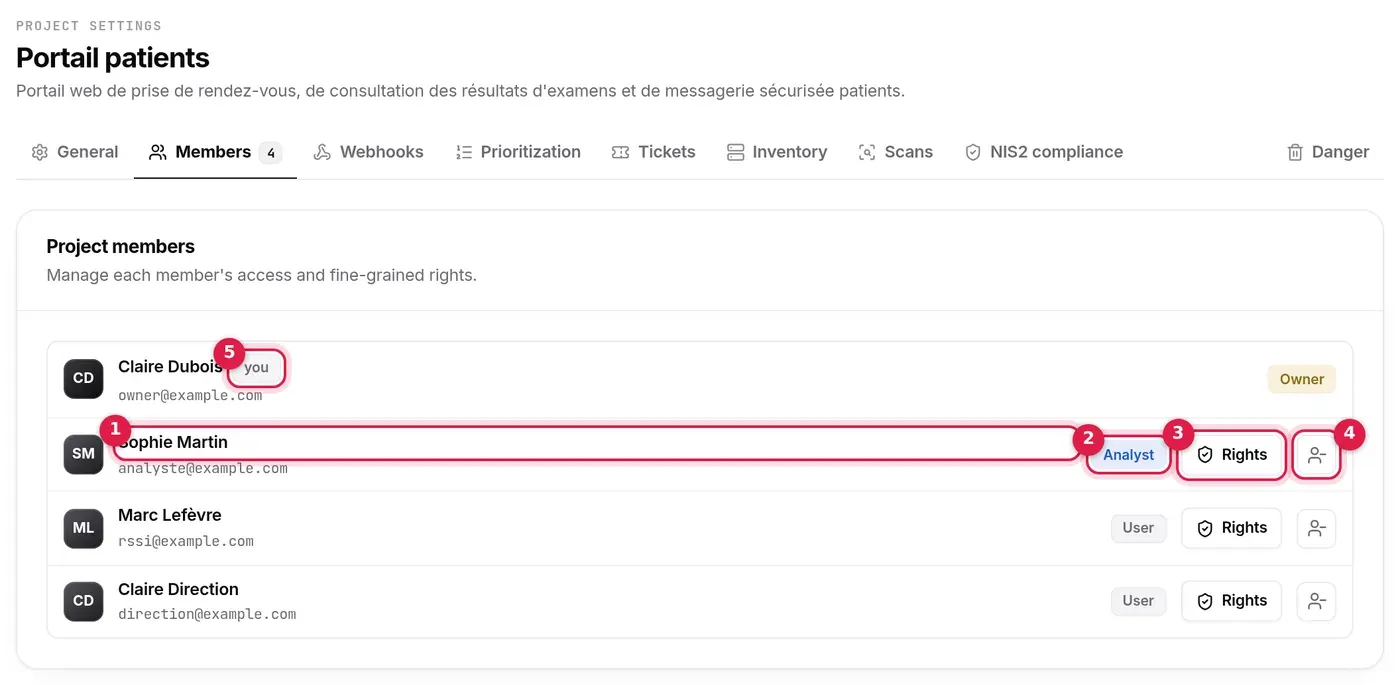This screenshot has width=1400, height=685.
Task: Click the server icon beside Inventory
Action: (x=736, y=152)
